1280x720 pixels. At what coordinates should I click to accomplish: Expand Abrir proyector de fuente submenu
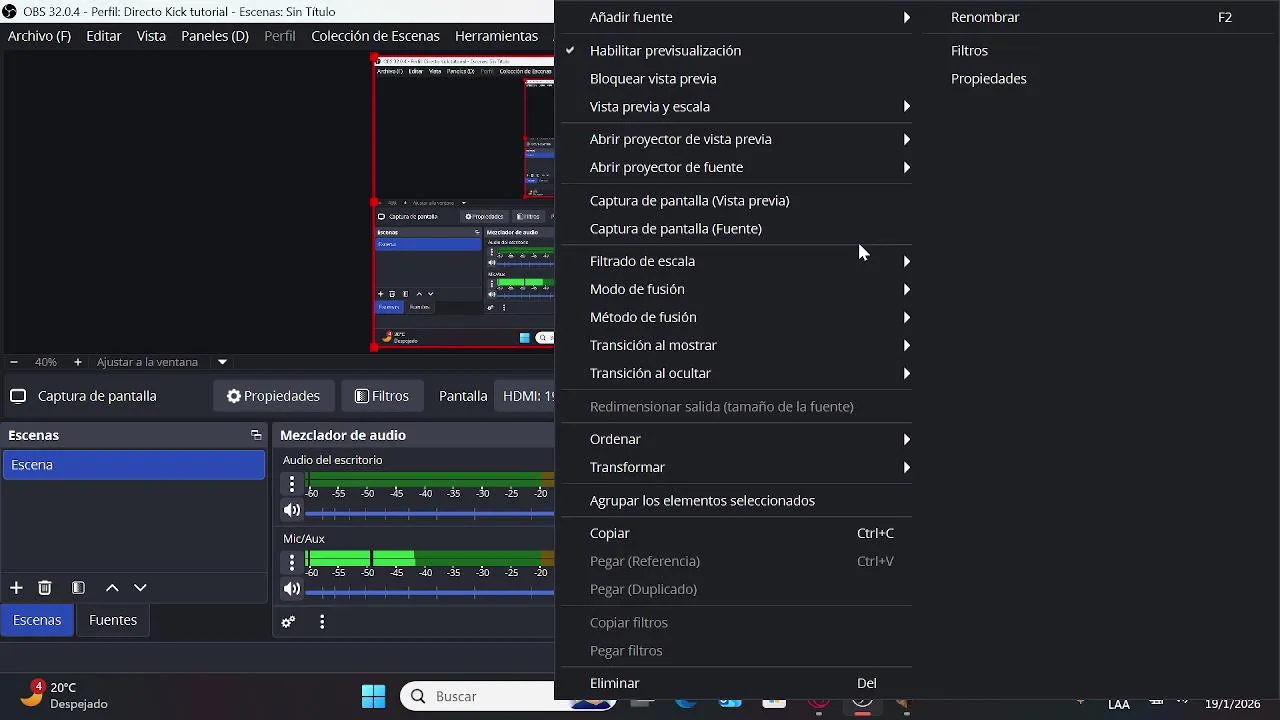[736, 167]
